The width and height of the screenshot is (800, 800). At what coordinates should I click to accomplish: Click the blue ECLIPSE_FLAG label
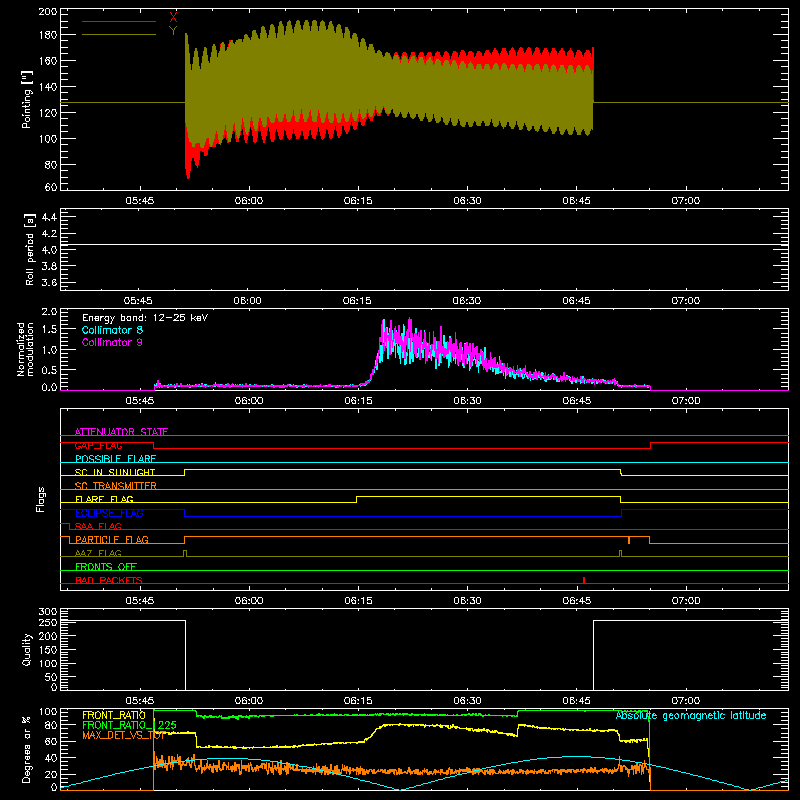(109, 513)
